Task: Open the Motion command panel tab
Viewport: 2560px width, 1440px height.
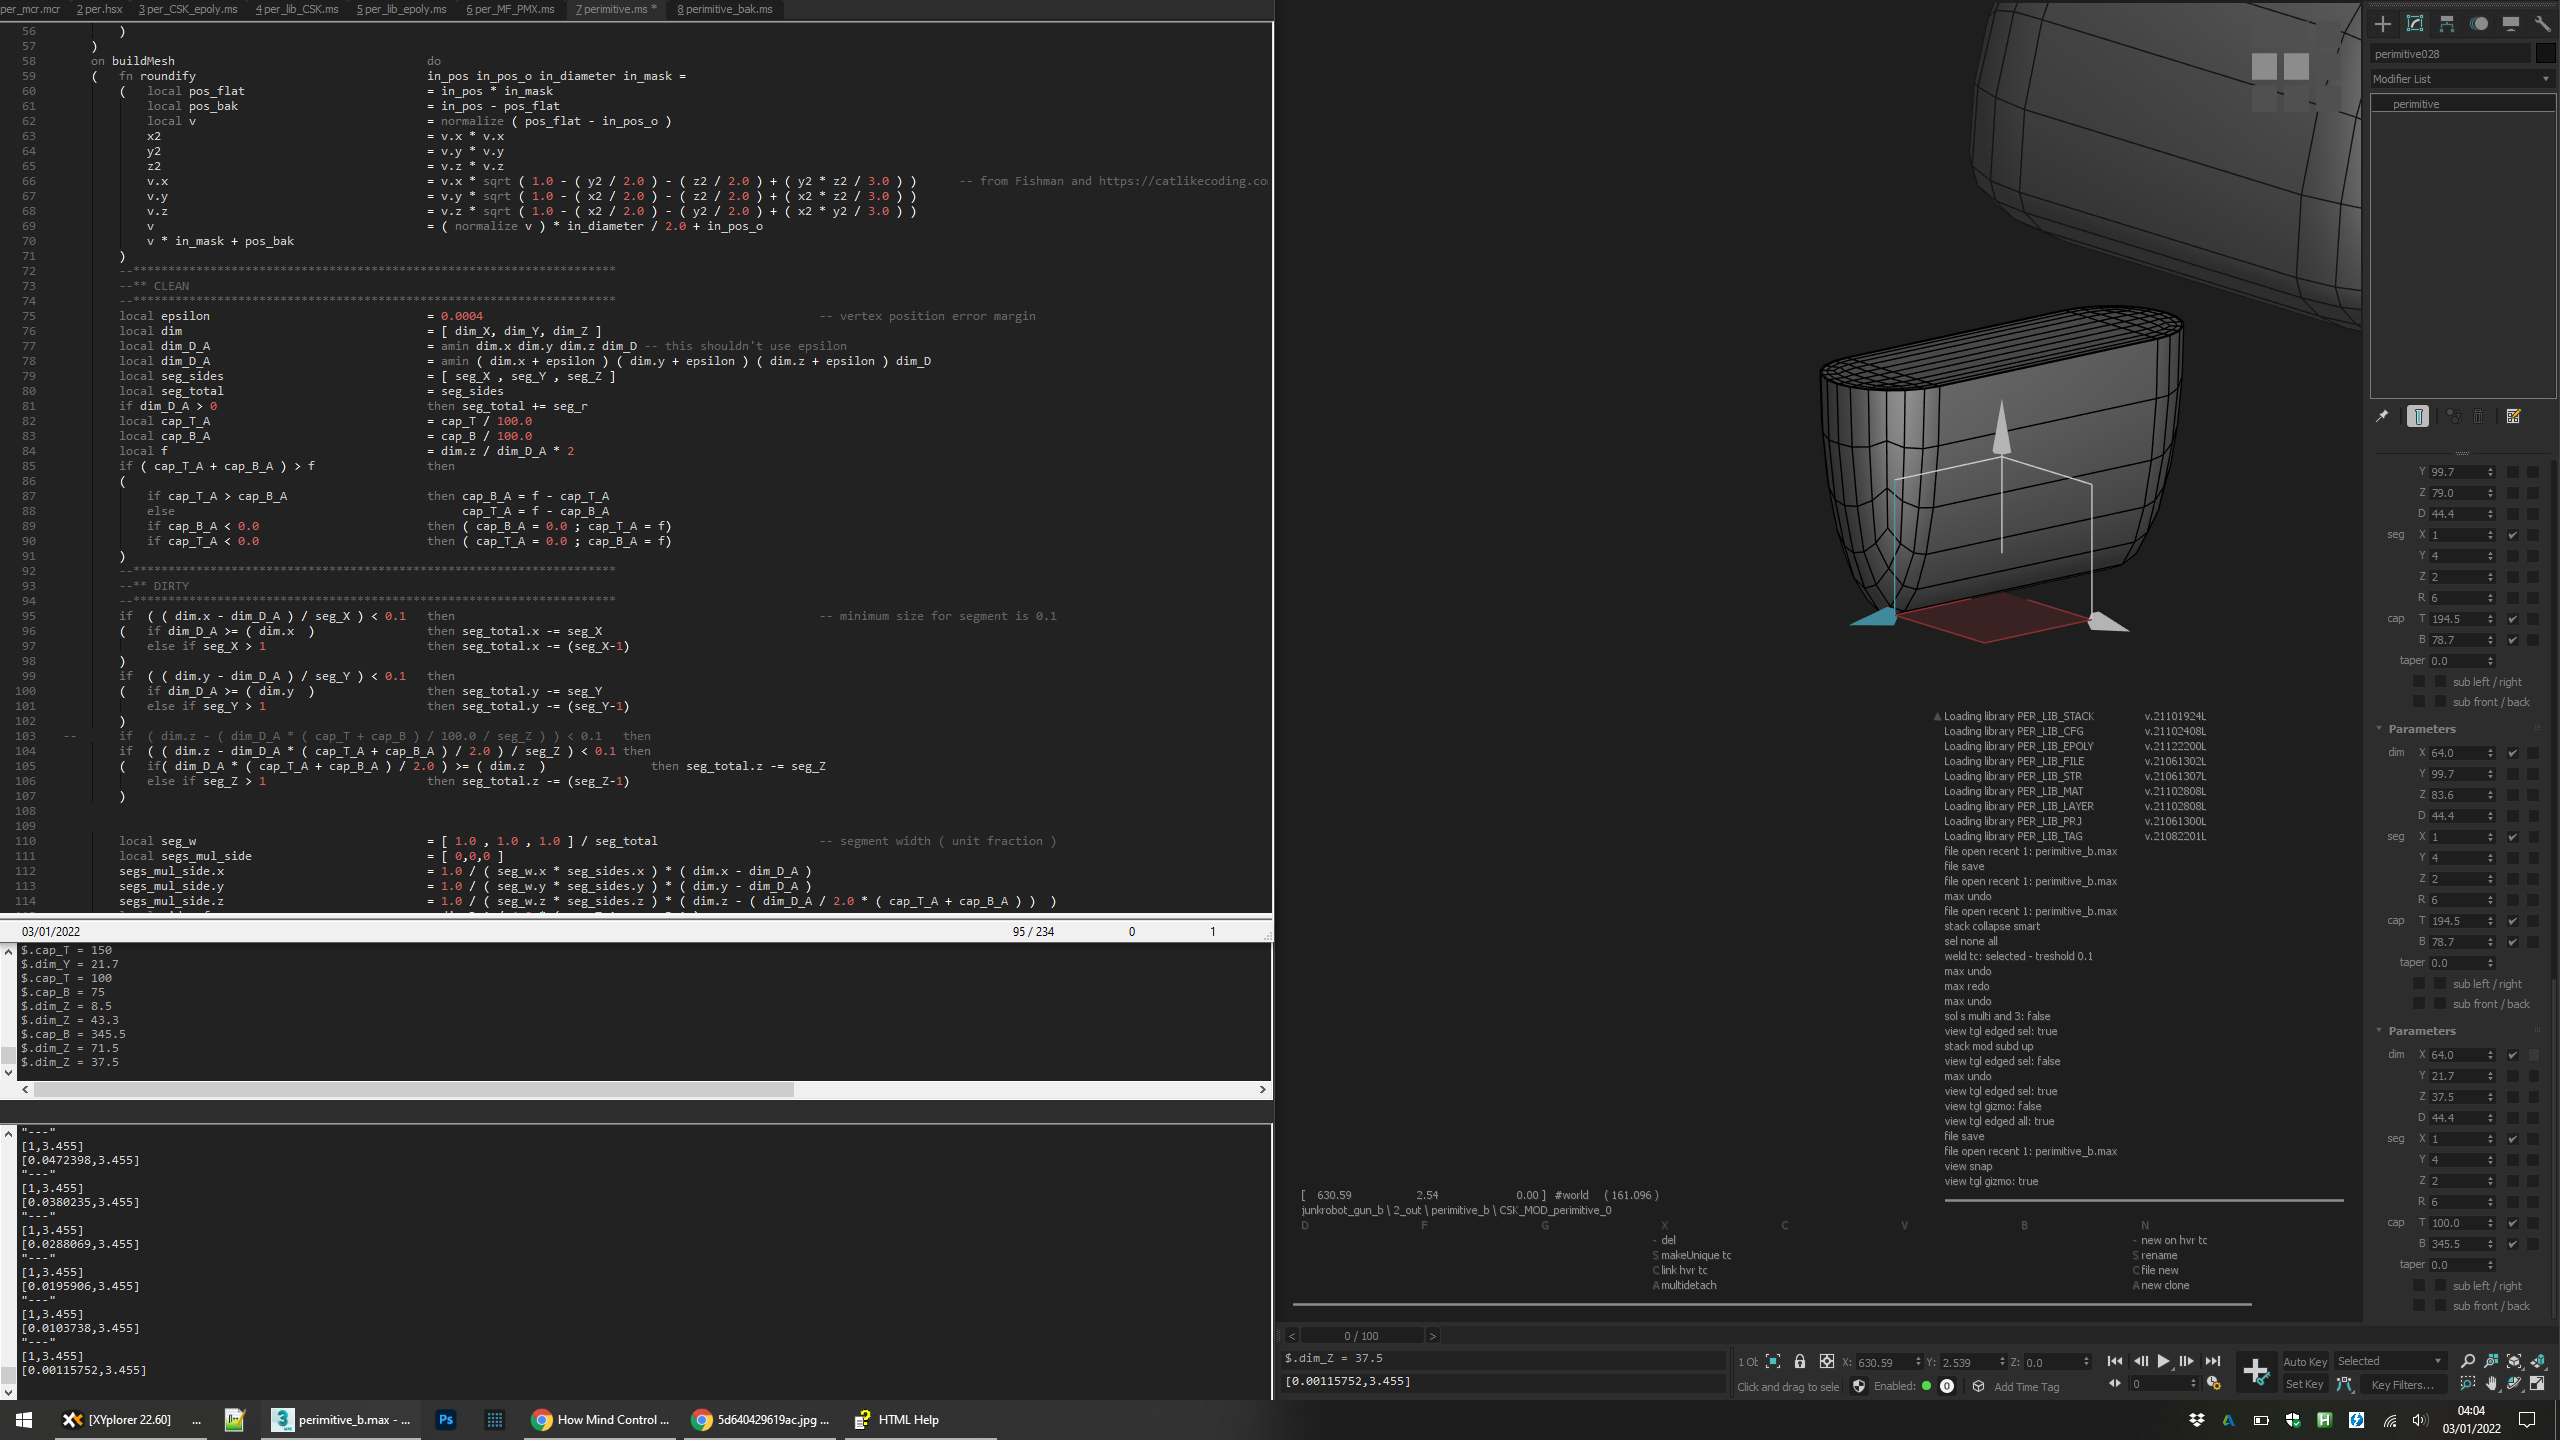Action: click(2479, 24)
